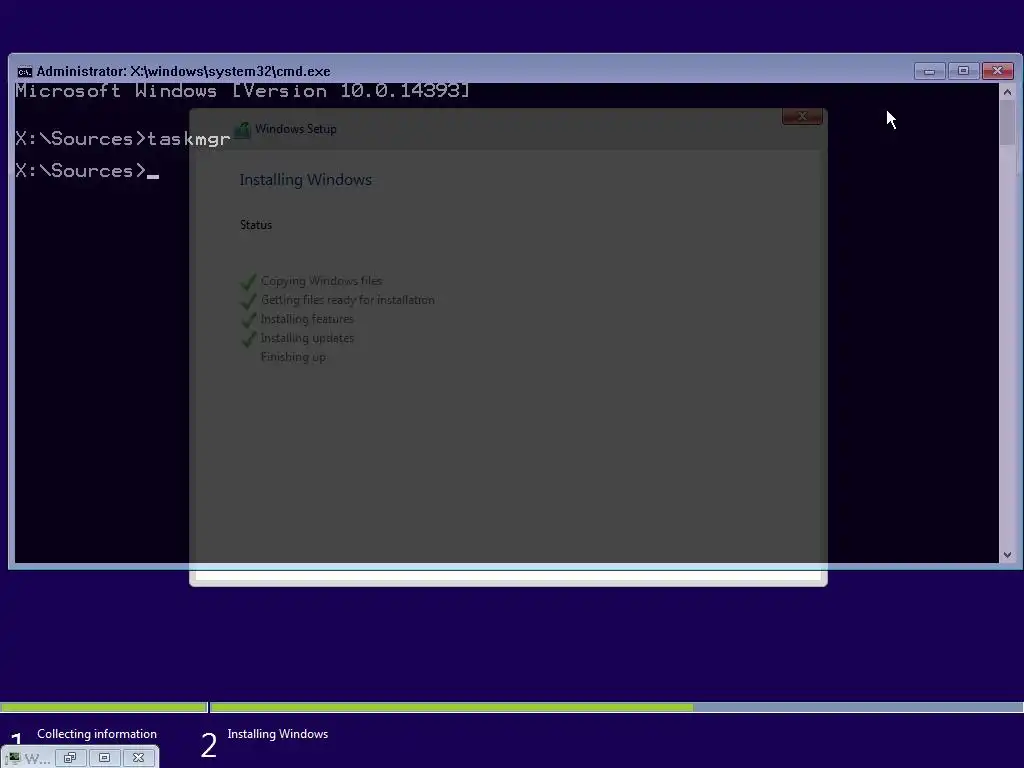The height and width of the screenshot is (768, 1024).
Task: Click the up arrow on the cmd scrollbar
Action: point(1007,92)
